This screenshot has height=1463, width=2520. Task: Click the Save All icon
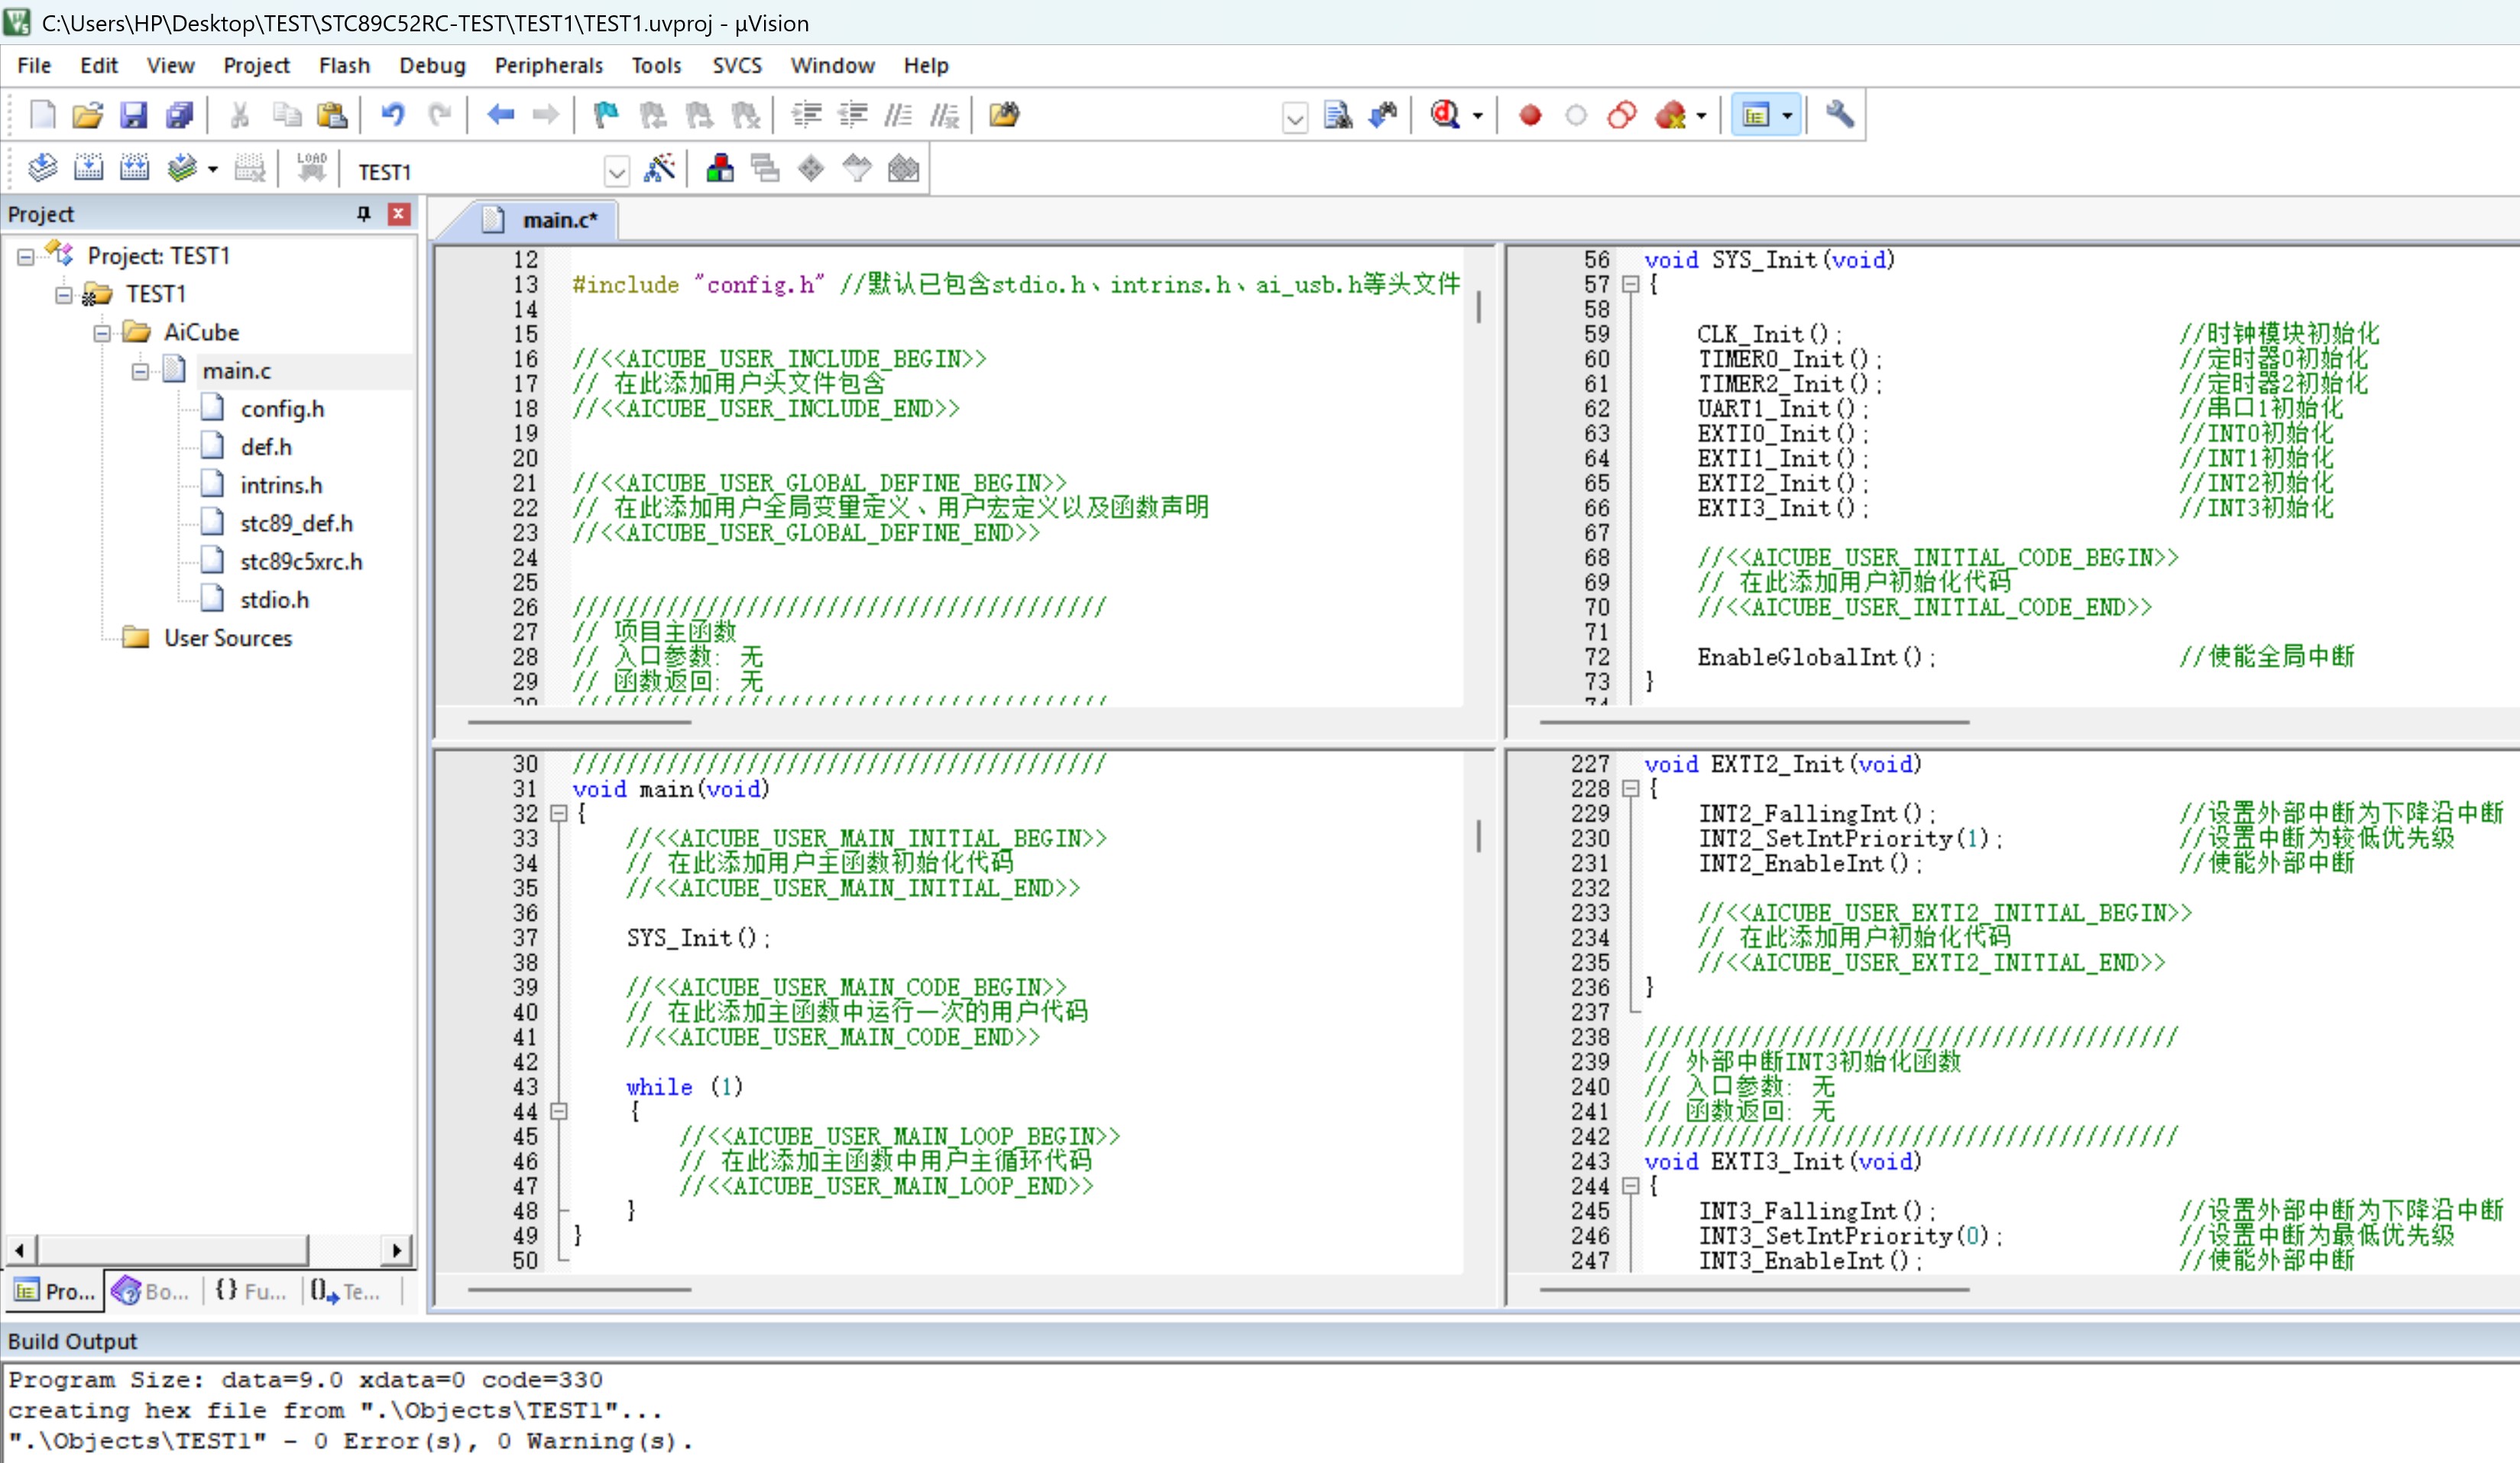[180, 115]
